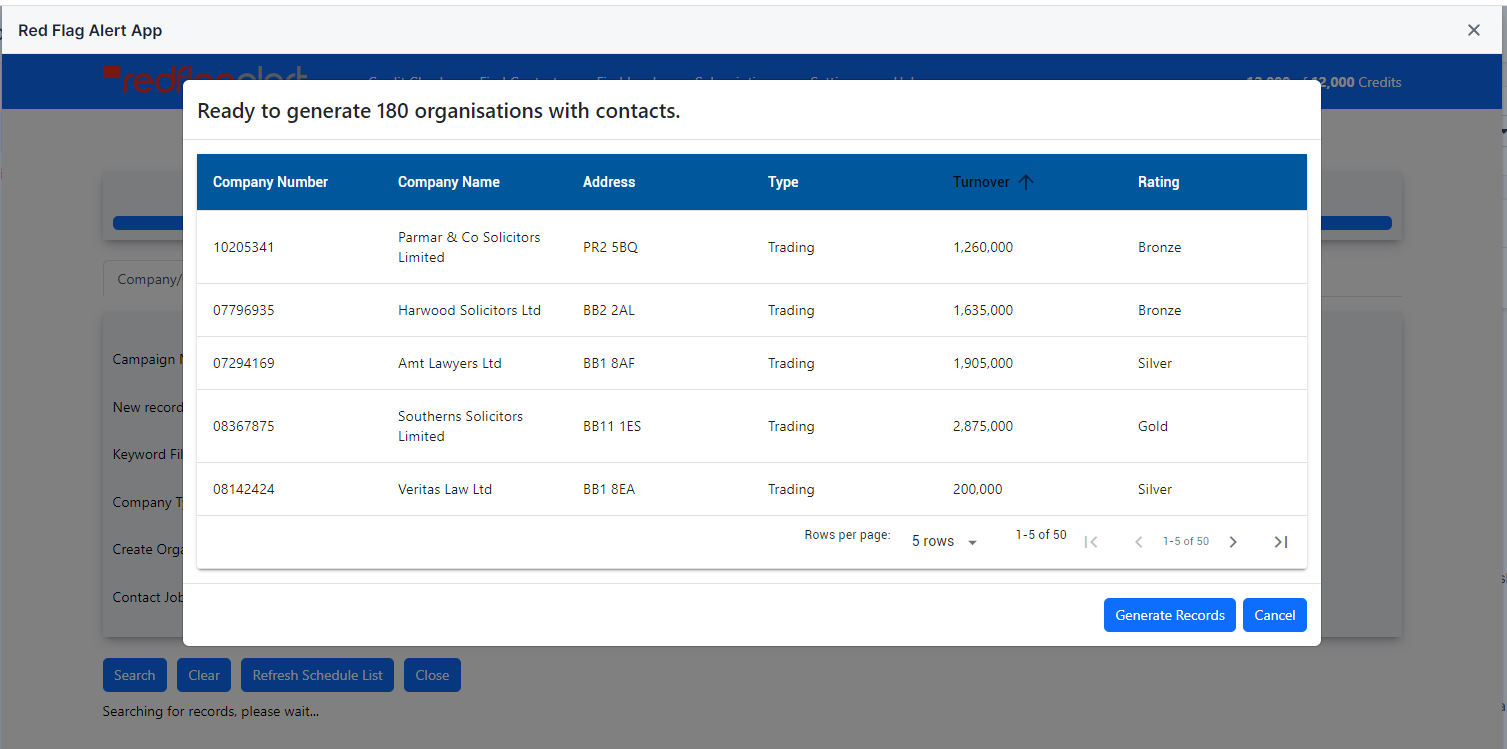Select the BB11 1ES address cell

coord(612,426)
